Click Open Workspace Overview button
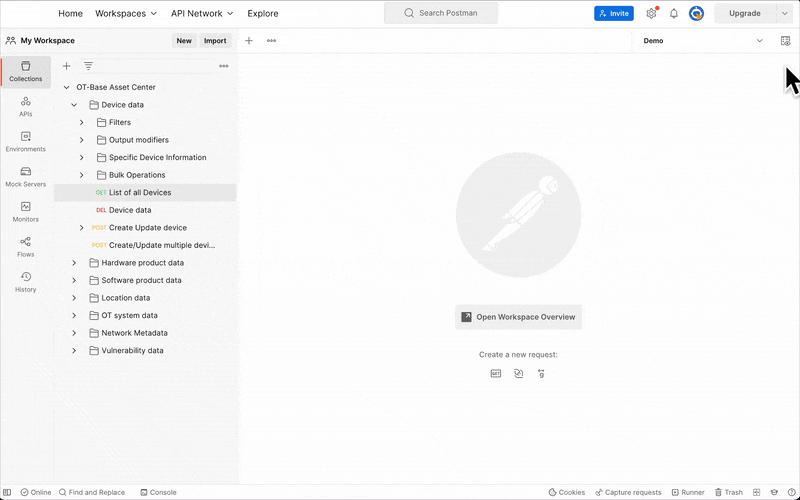Image resolution: width=800 pixels, height=500 pixels. tap(518, 317)
